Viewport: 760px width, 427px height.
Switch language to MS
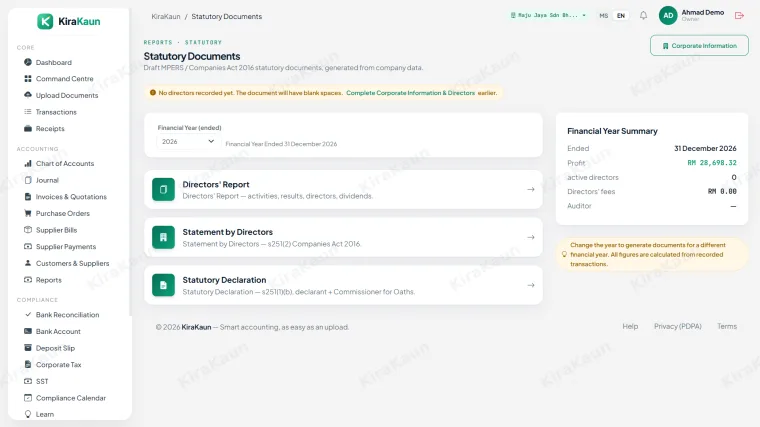tap(603, 16)
